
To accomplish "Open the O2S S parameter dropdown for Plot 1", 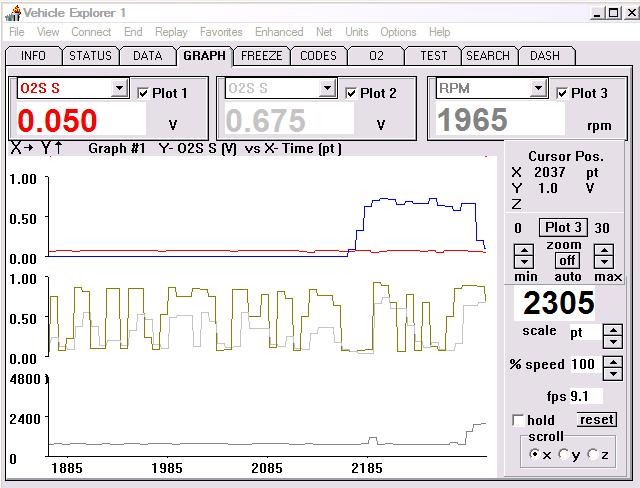I will click(x=120, y=89).
